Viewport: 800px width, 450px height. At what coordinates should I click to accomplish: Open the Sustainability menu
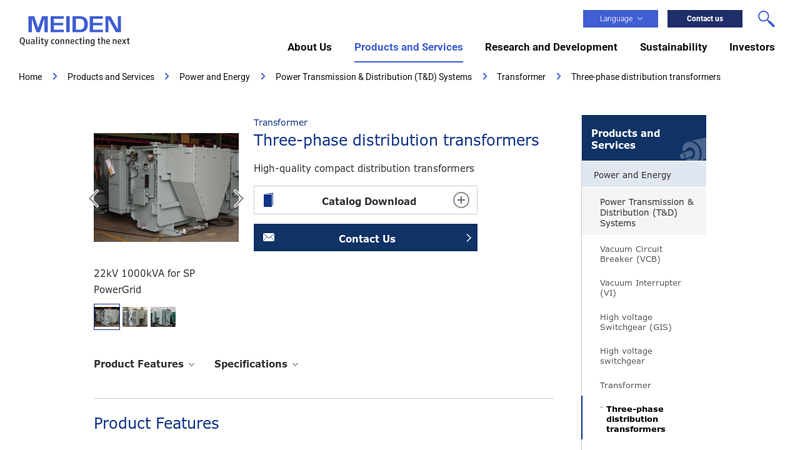click(673, 47)
